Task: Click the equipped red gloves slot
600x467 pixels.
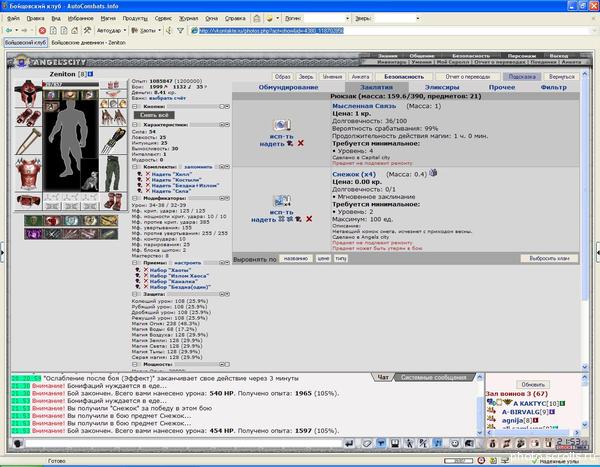Action: pyautogui.click(x=28, y=117)
